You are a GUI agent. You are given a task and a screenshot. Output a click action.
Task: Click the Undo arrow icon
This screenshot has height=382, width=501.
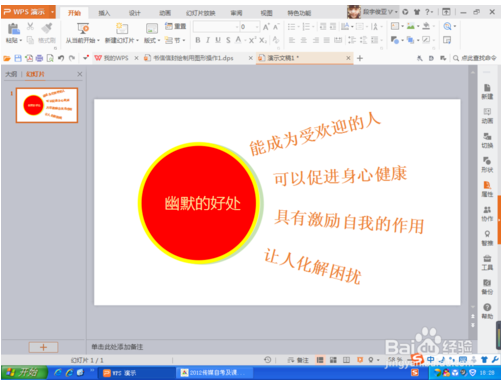(61, 58)
